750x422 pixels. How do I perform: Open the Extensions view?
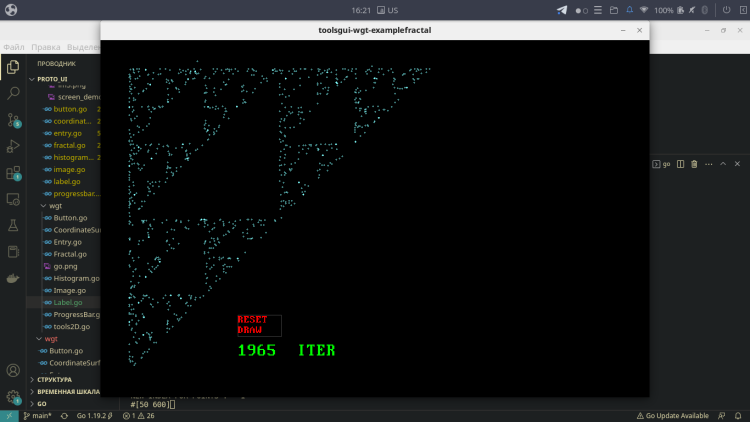(x=13, y=173)
